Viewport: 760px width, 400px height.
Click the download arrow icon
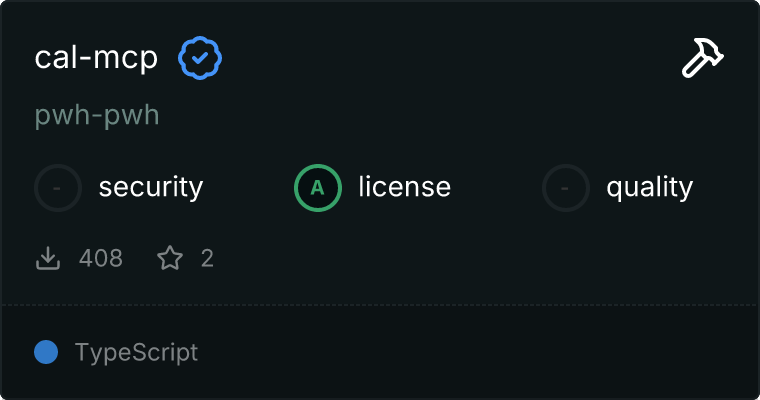[x=48, y=259]
